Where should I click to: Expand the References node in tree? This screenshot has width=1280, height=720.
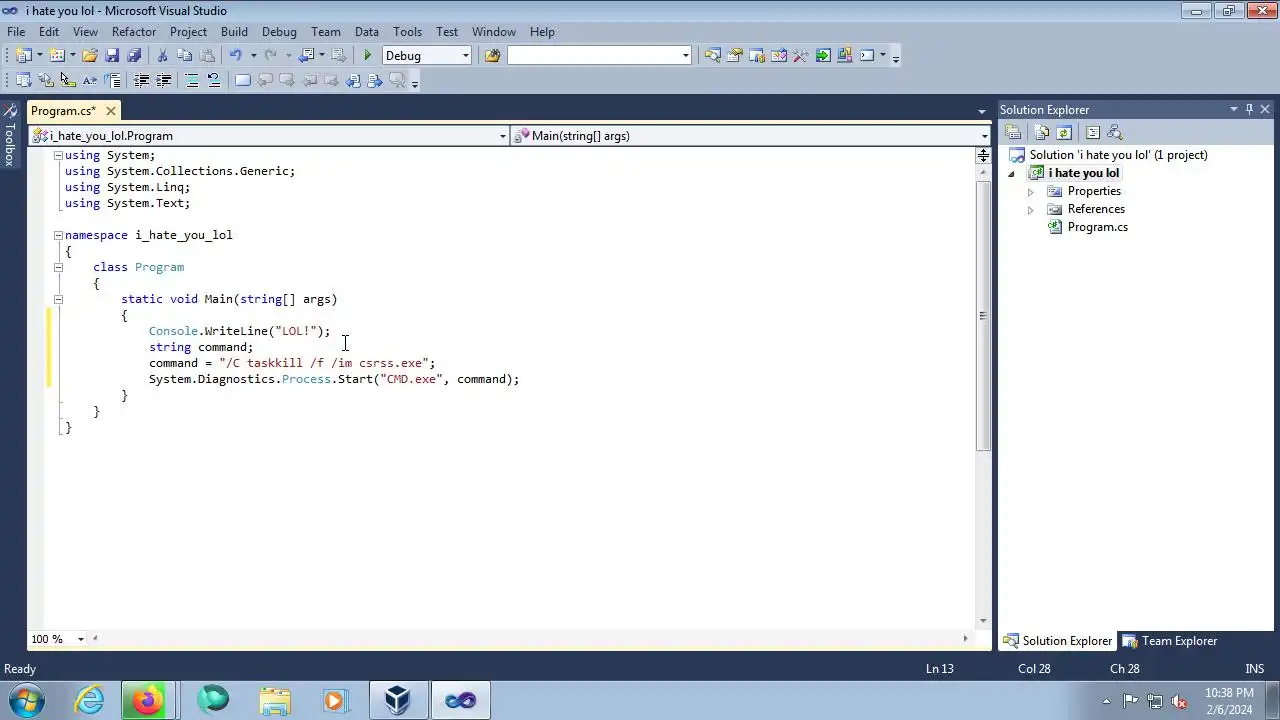(1030, 209)
